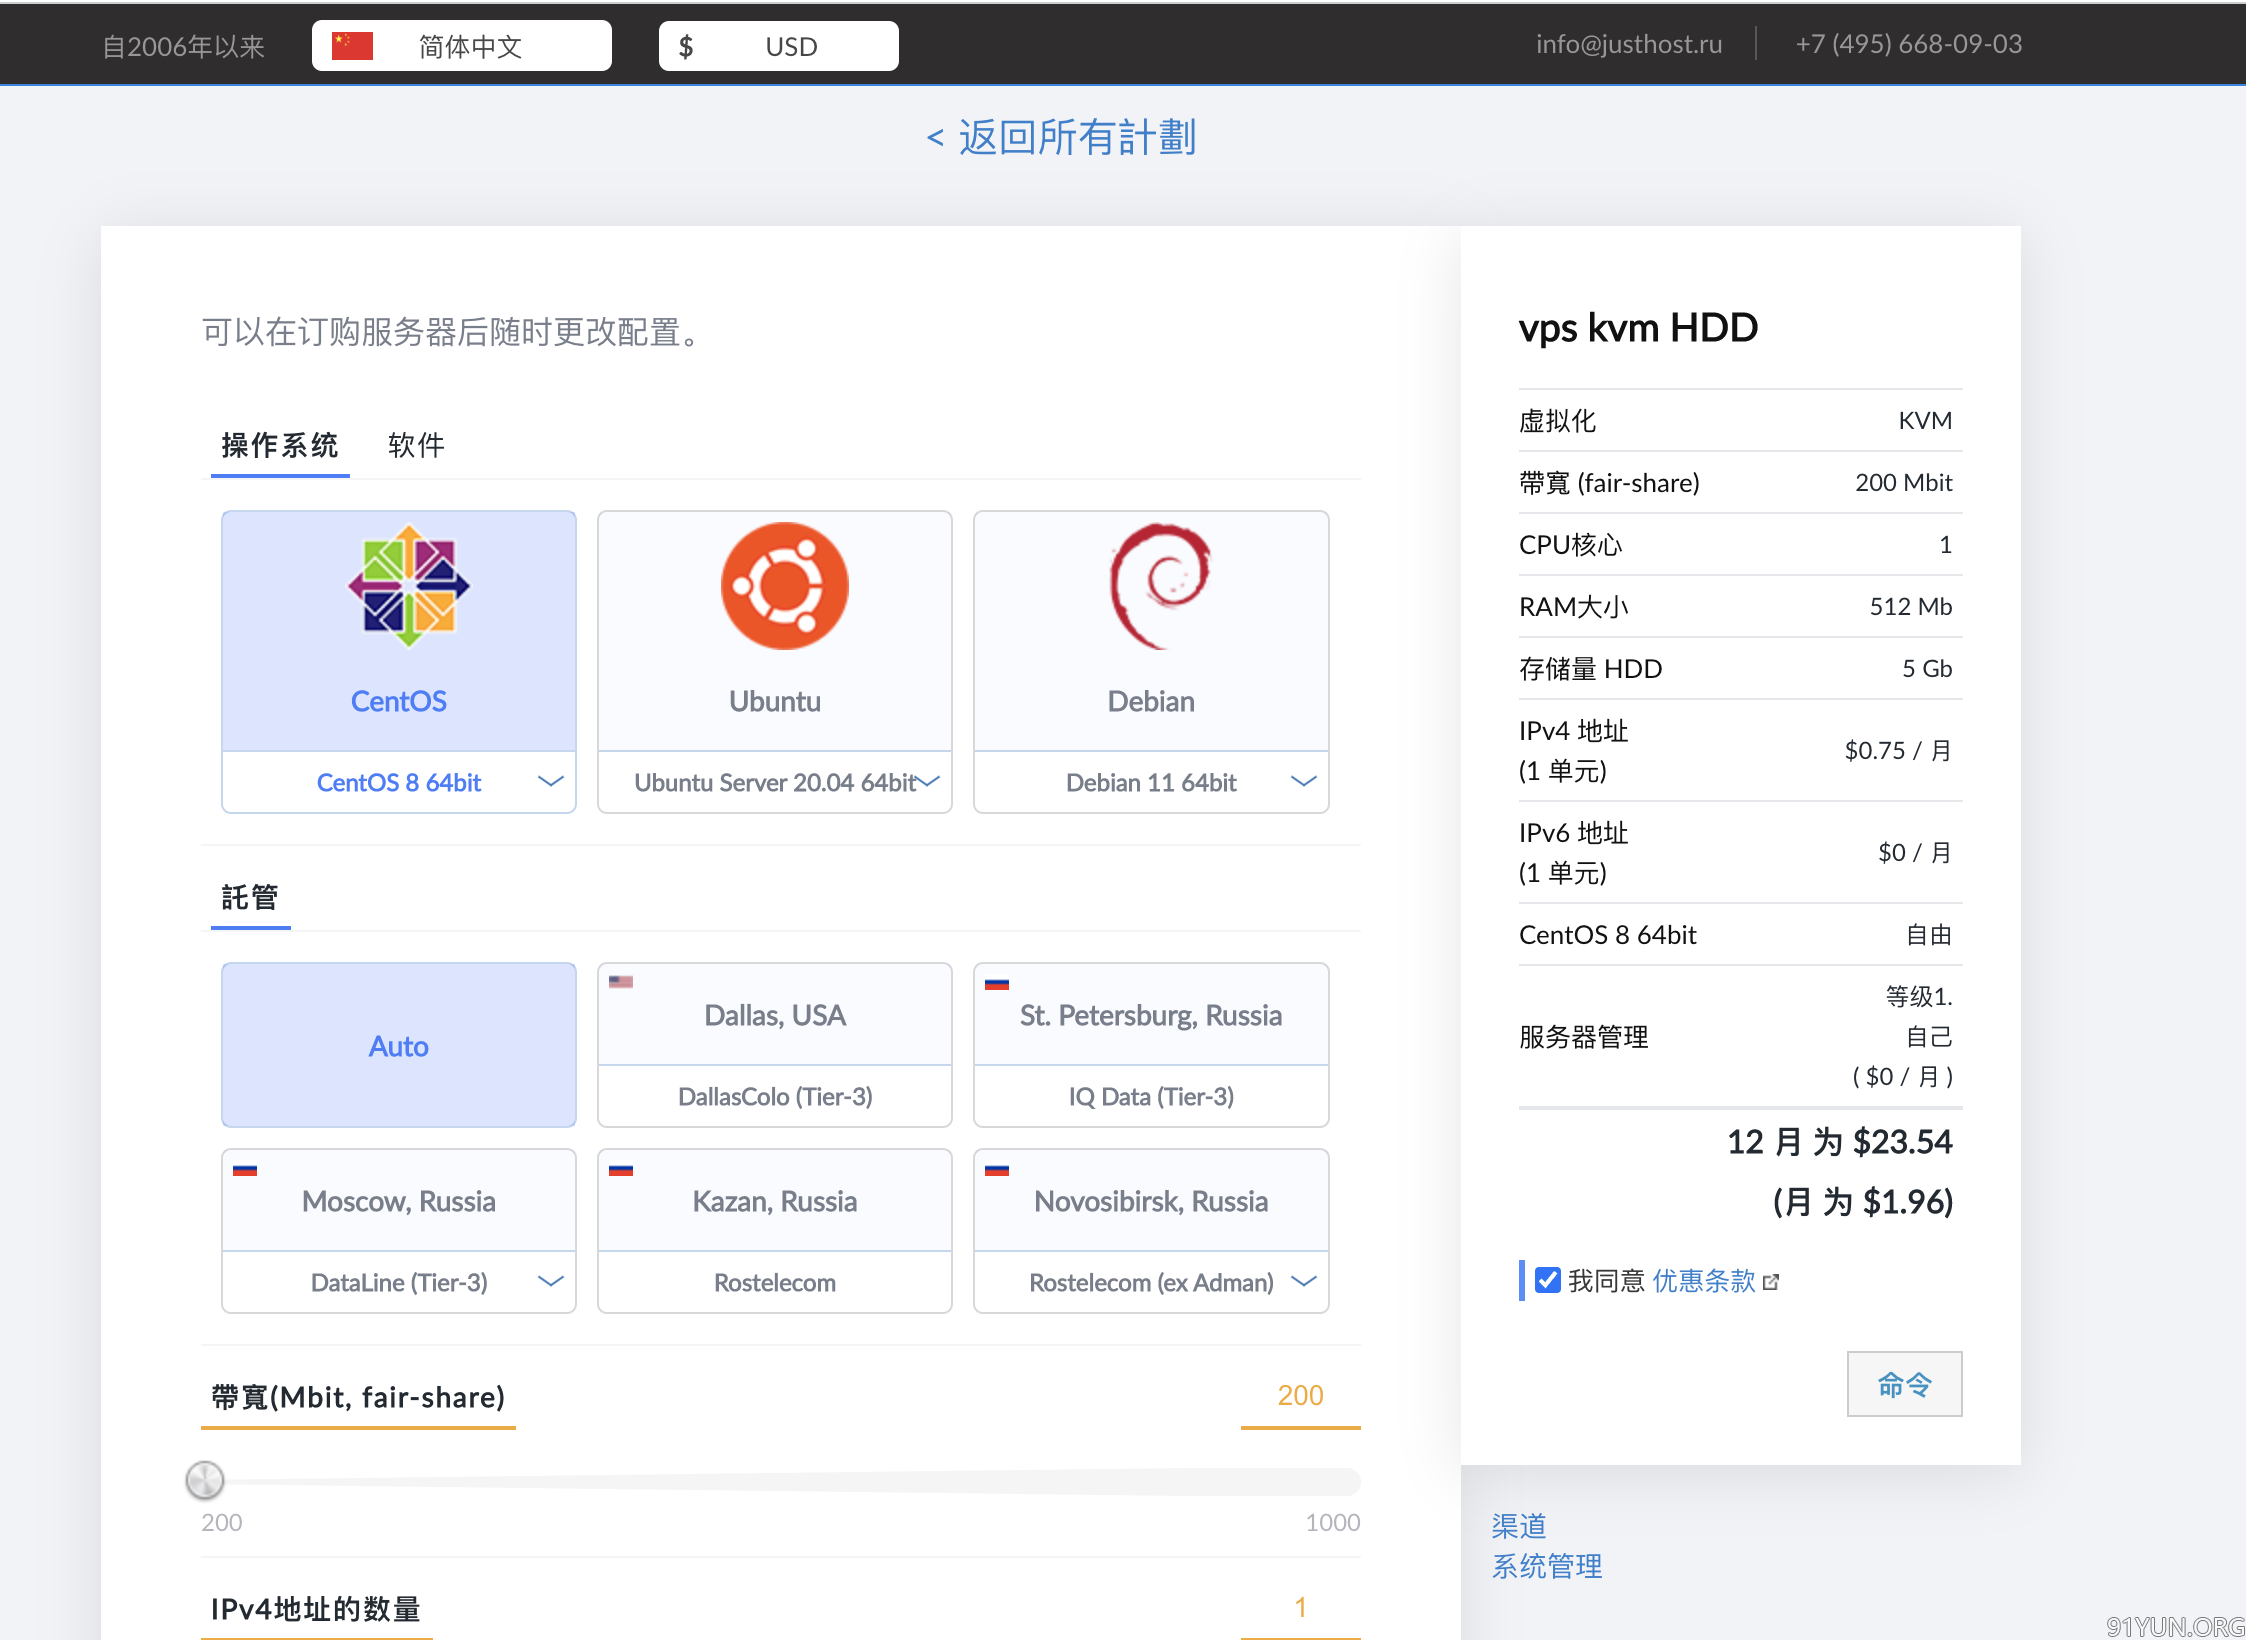This screenshot has width=2246, height=1640.
Task: Switch to the 软件 tab
Action: (416, 445)
